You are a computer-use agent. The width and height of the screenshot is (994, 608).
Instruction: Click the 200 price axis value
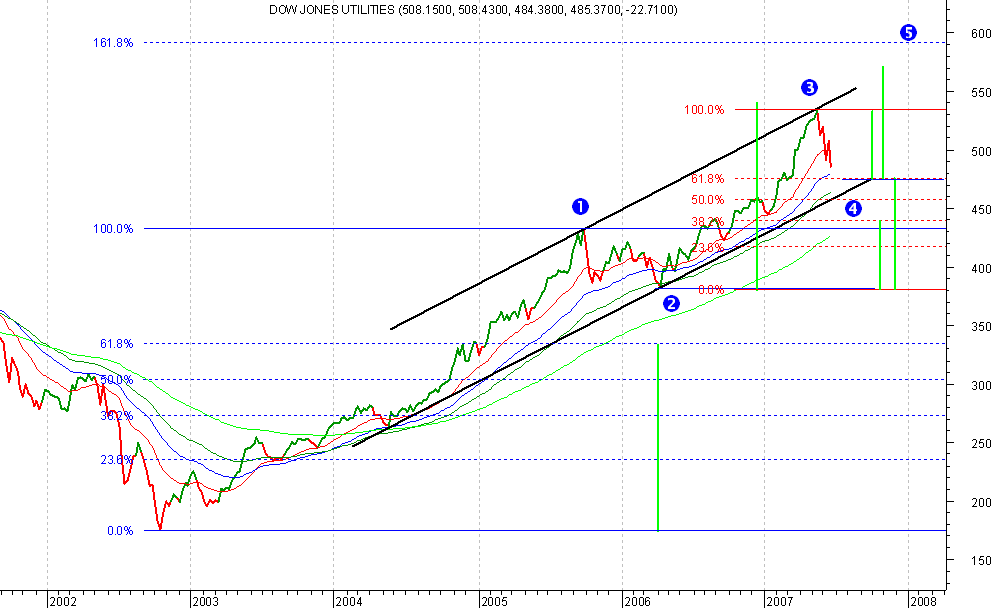pos(981,502)
